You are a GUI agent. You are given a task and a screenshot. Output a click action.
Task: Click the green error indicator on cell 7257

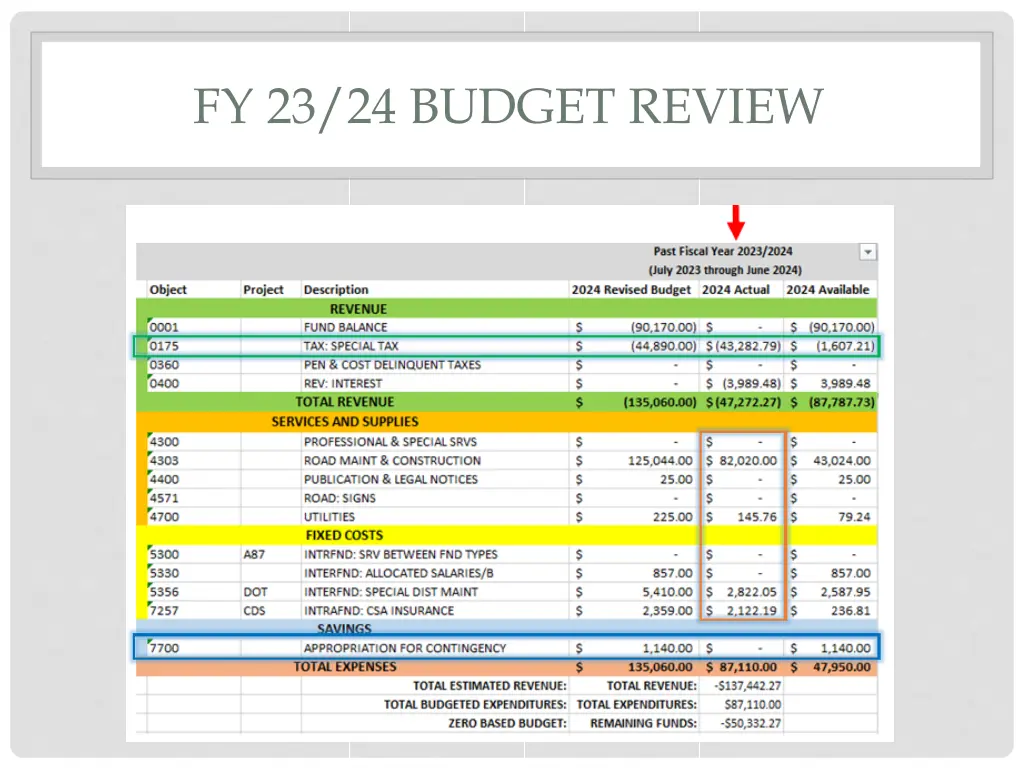(x=148, y=605)
